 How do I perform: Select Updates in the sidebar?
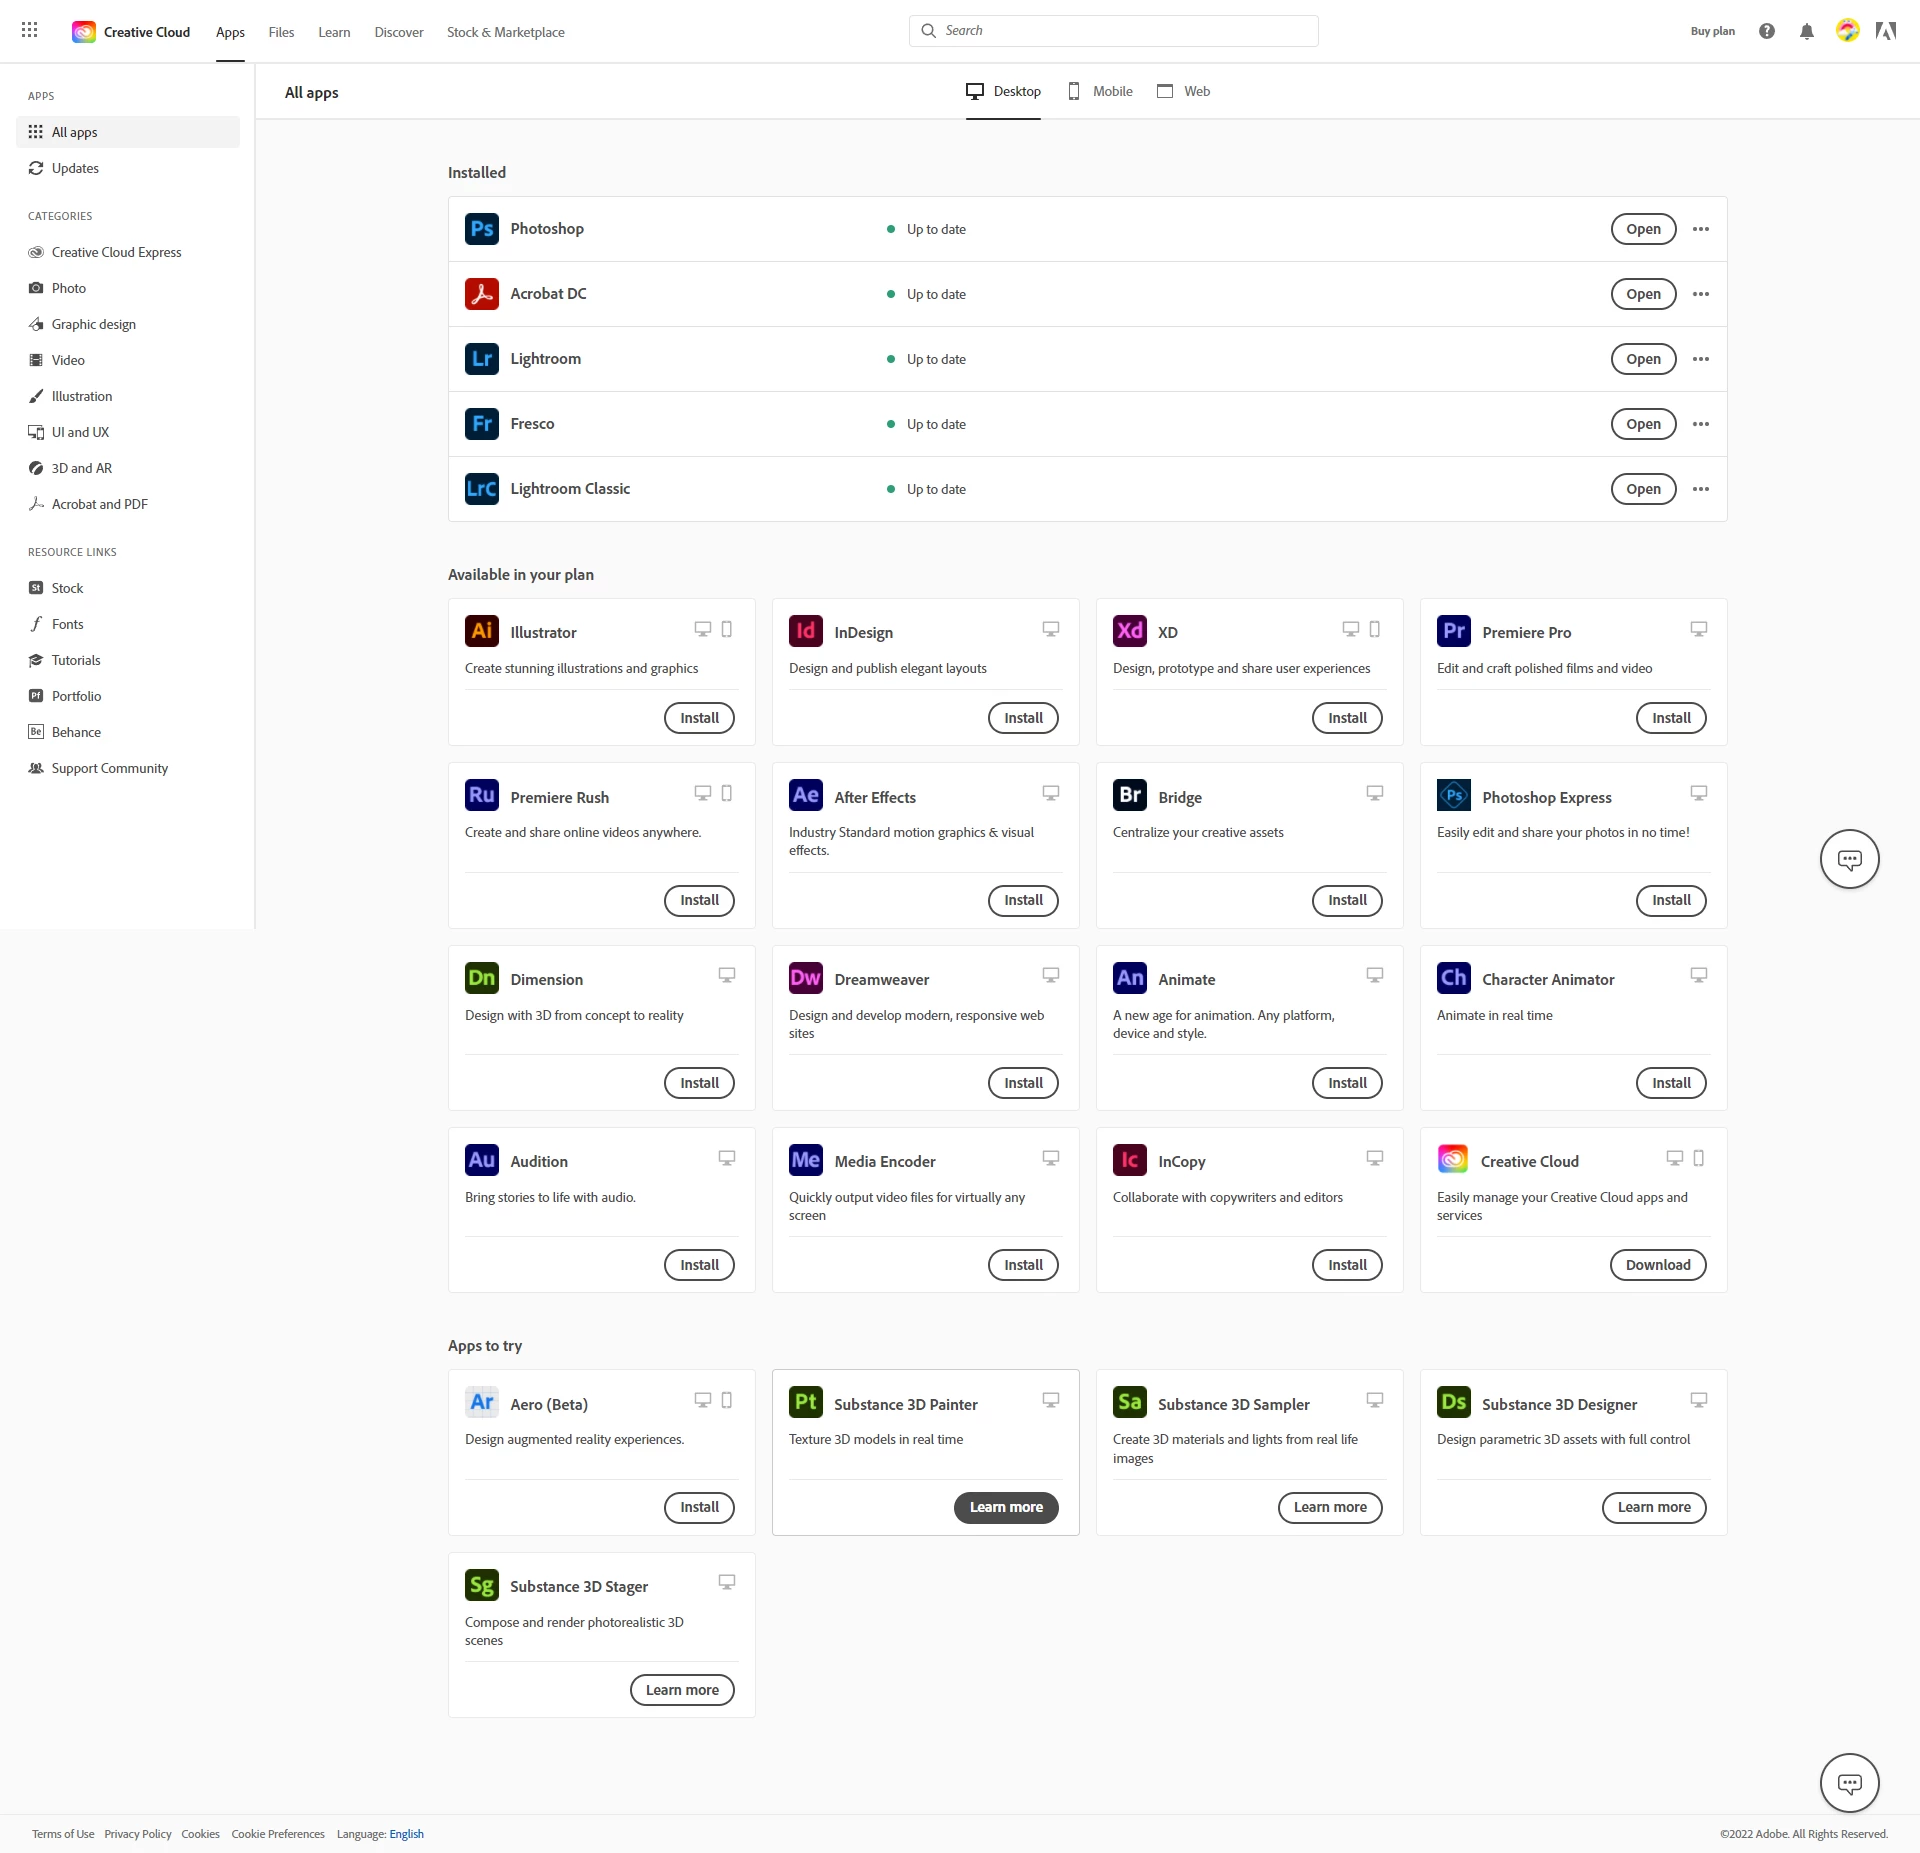point(75,168)
